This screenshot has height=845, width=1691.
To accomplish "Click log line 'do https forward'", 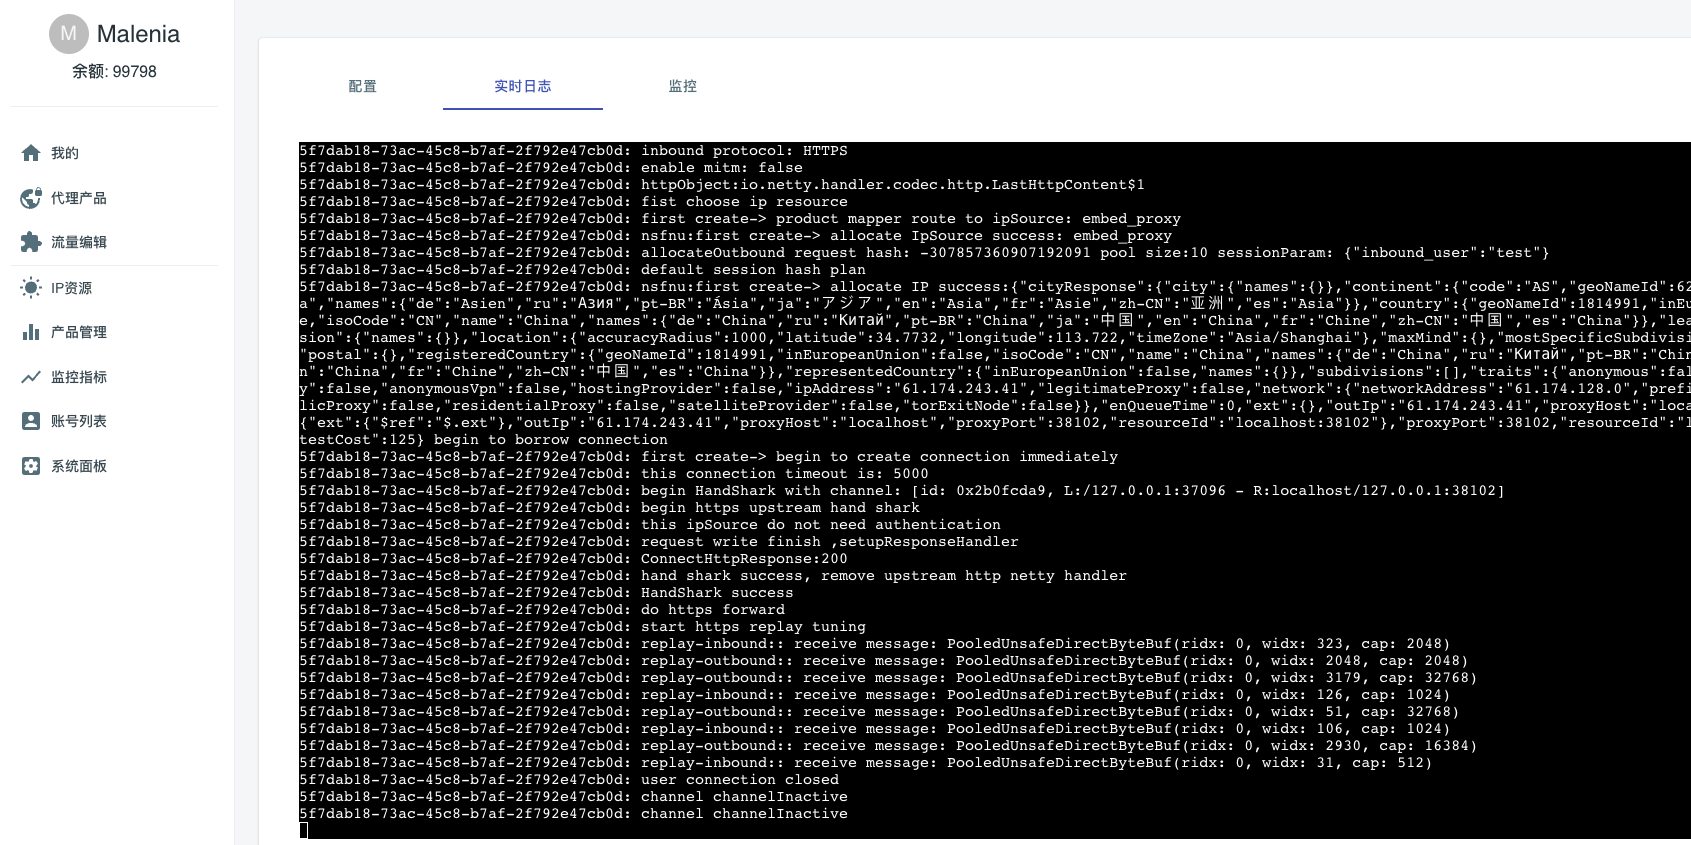I will (x=542, y=610).
